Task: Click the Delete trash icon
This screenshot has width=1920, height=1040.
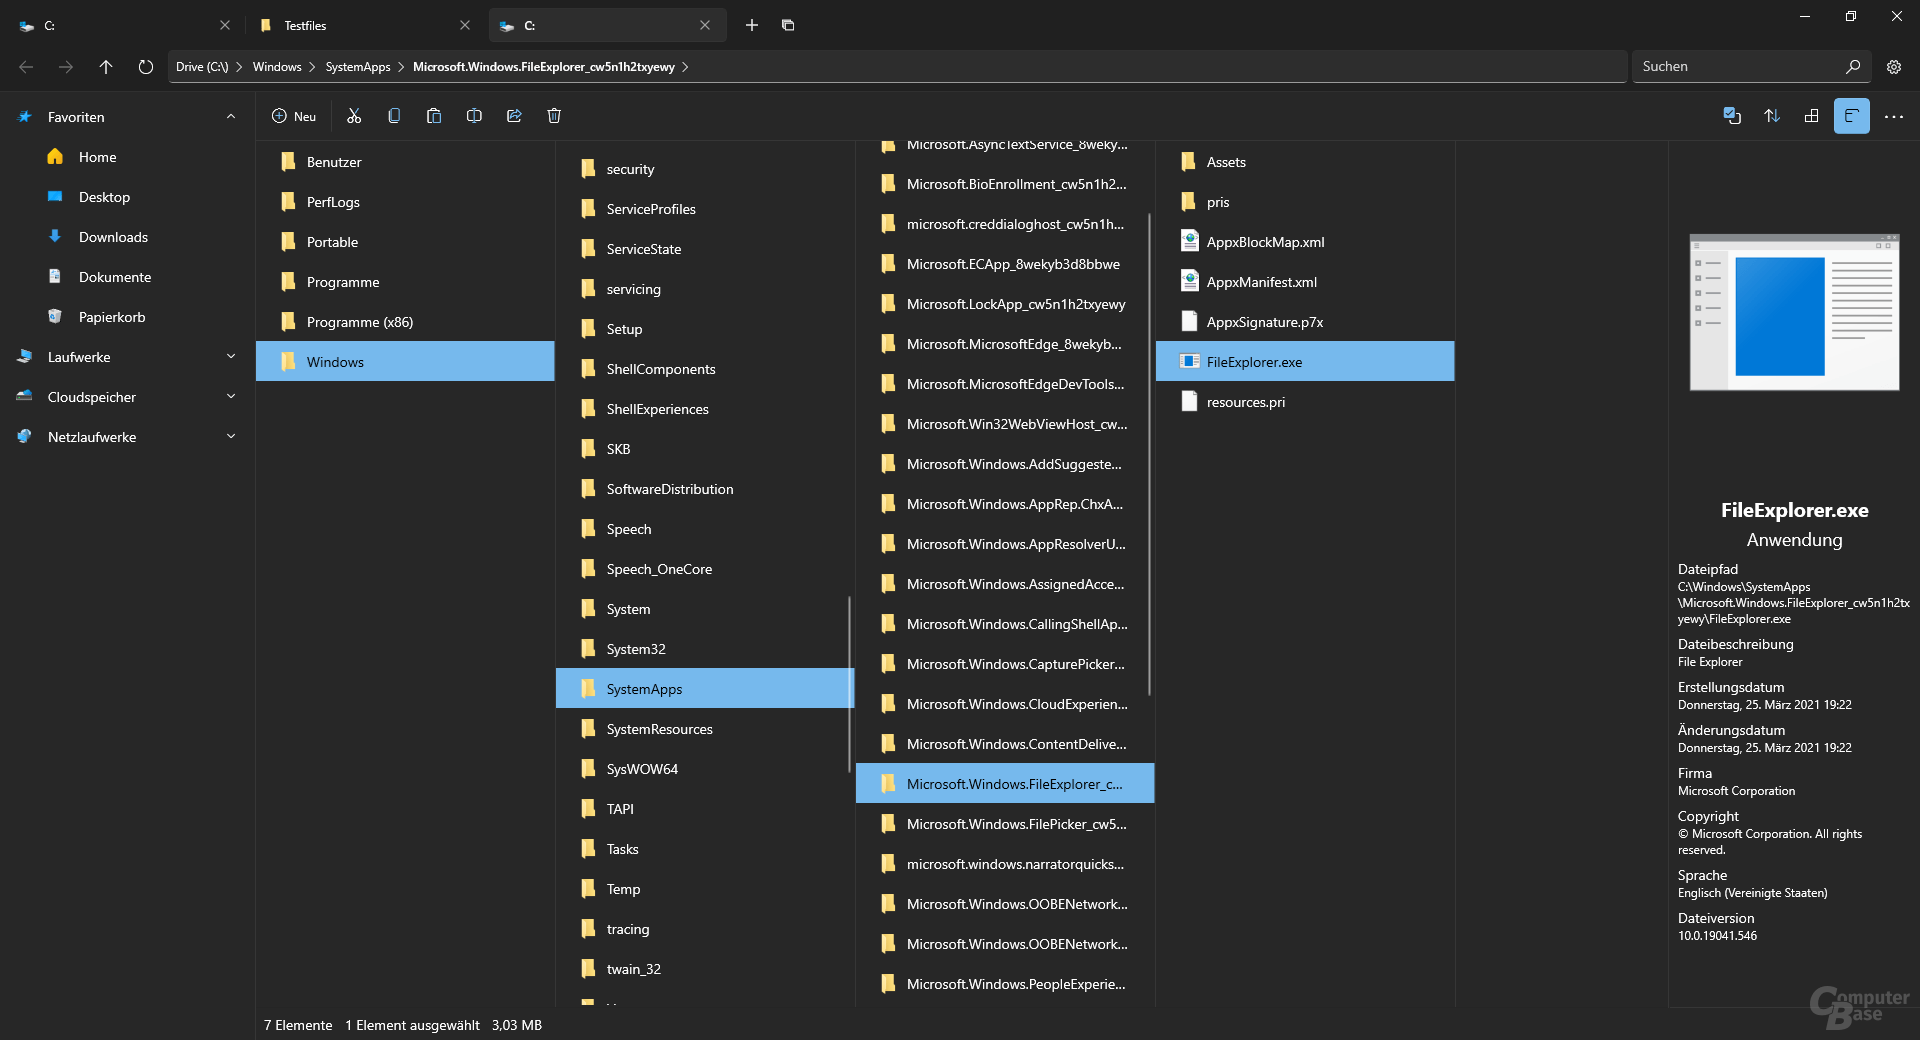Action: pyautogui.click(x=554, y=116)
